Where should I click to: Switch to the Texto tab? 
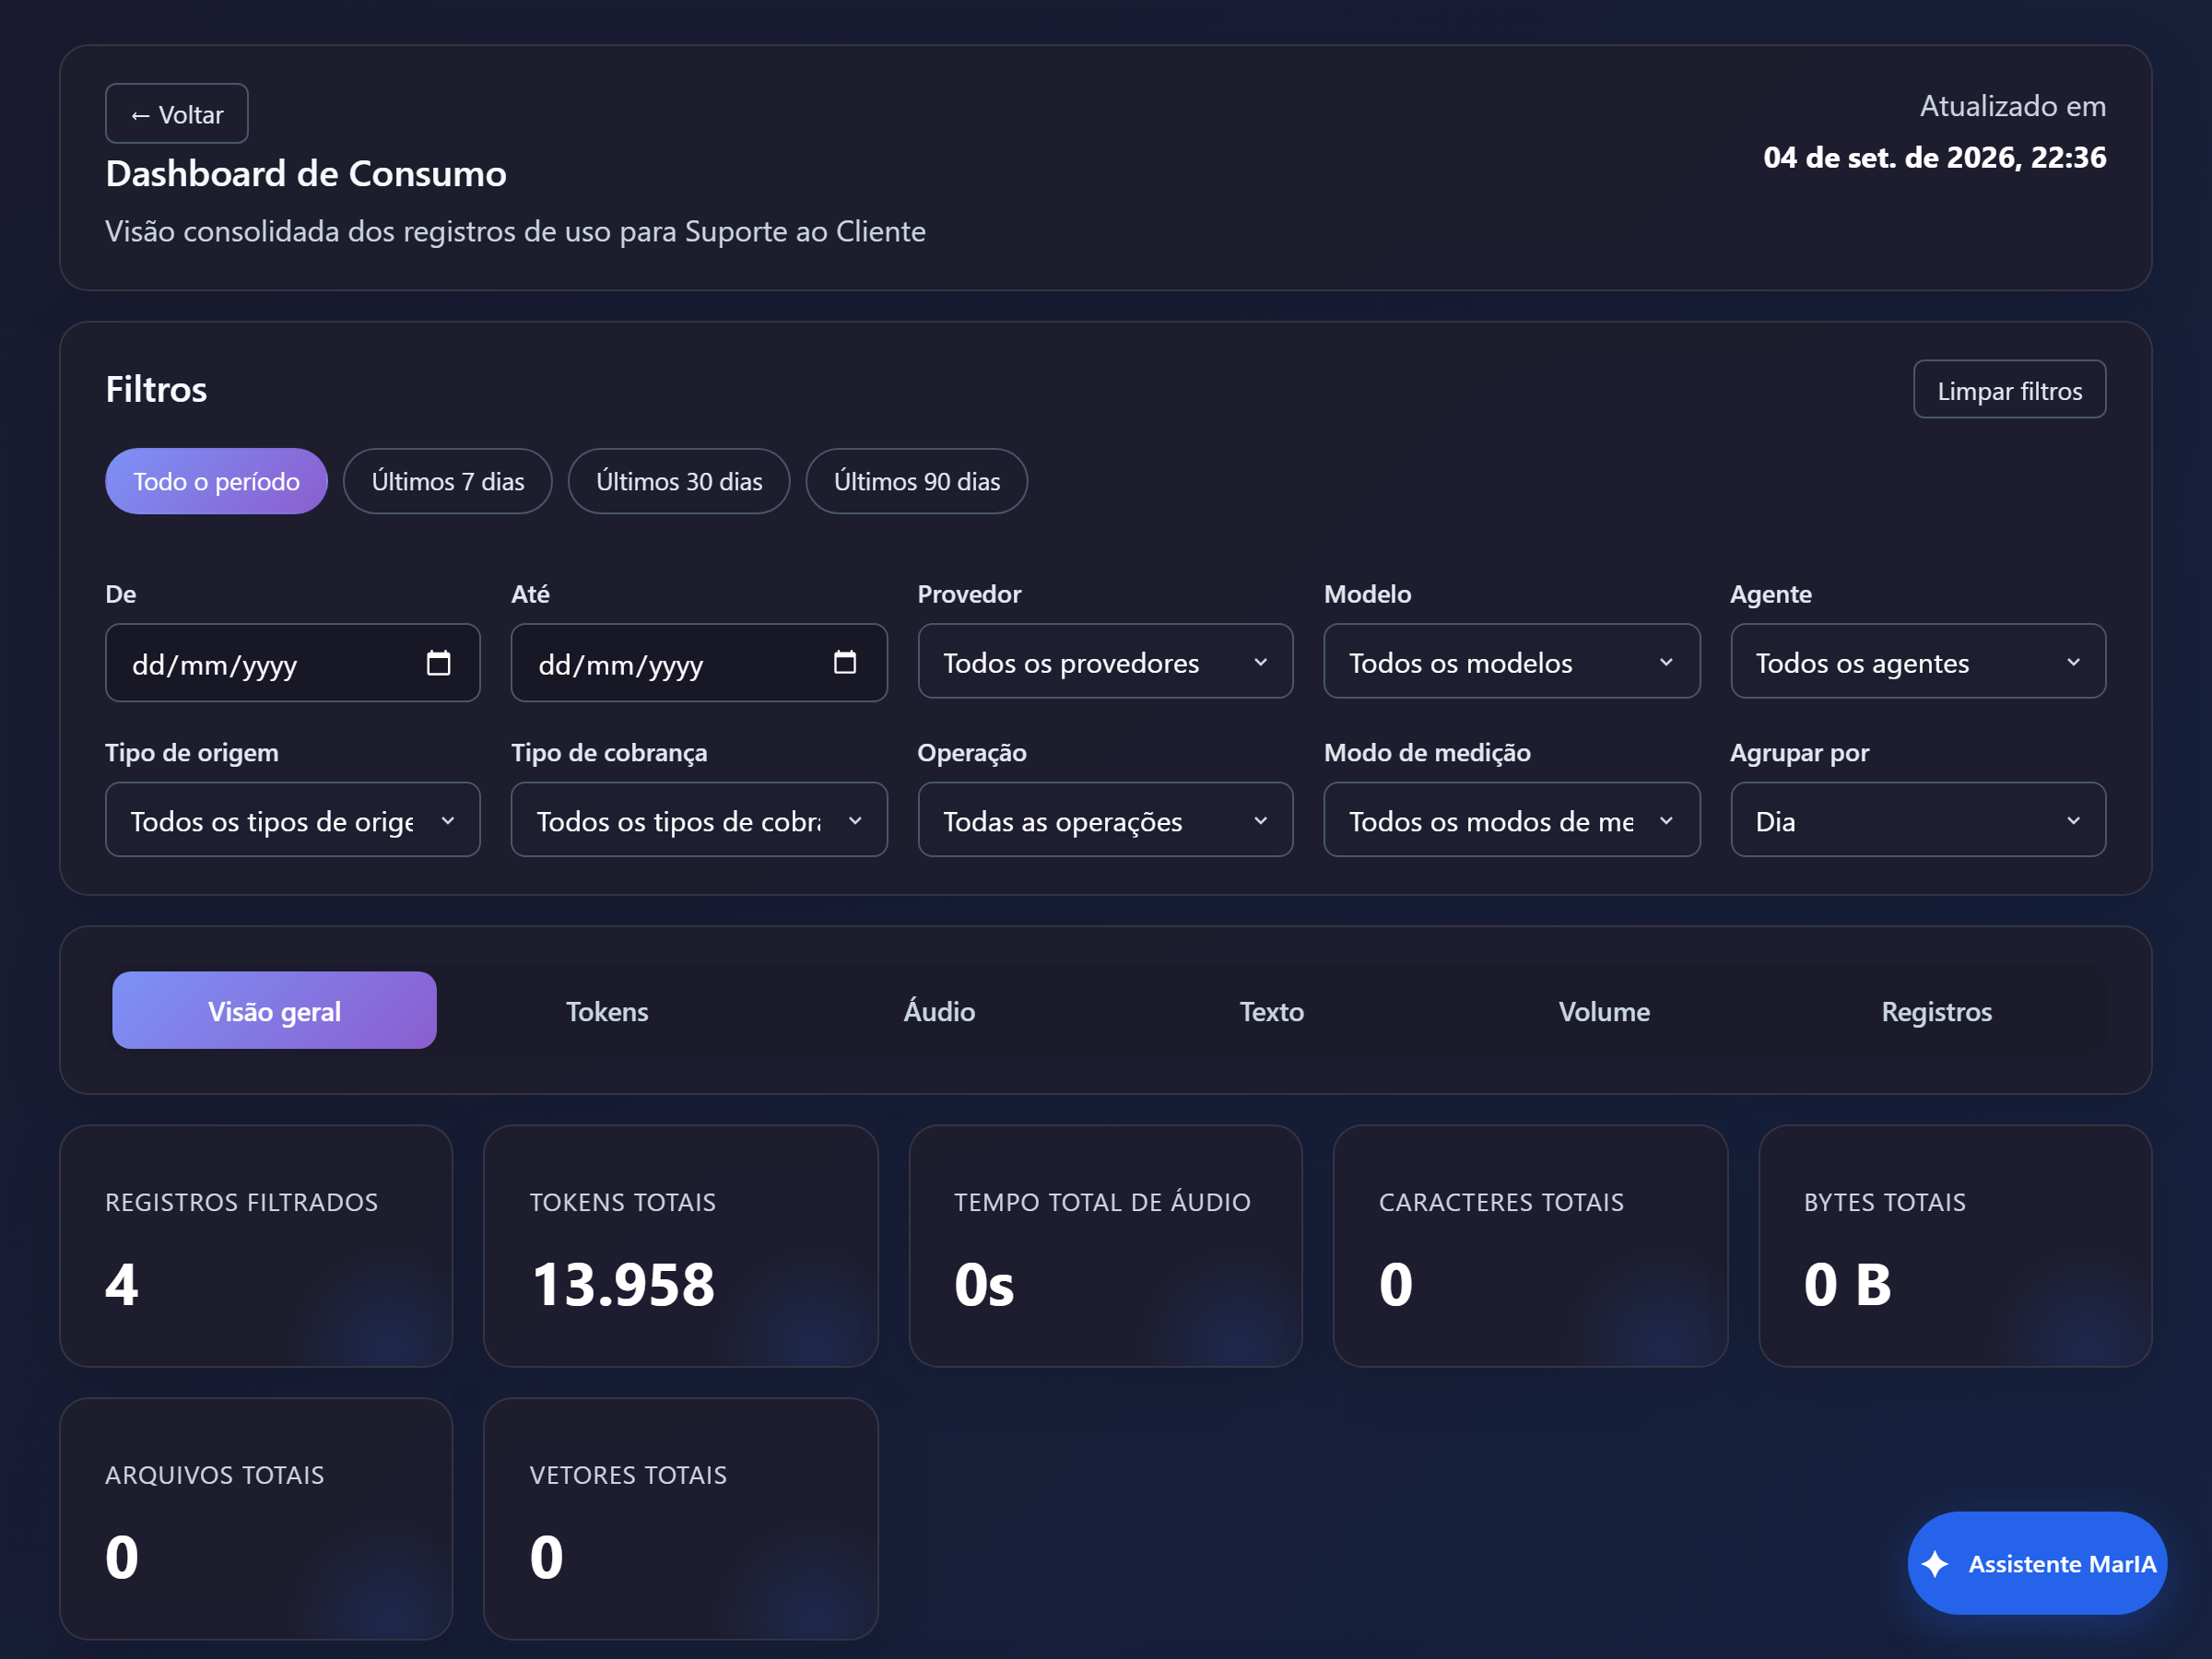pos(1272,1010)
